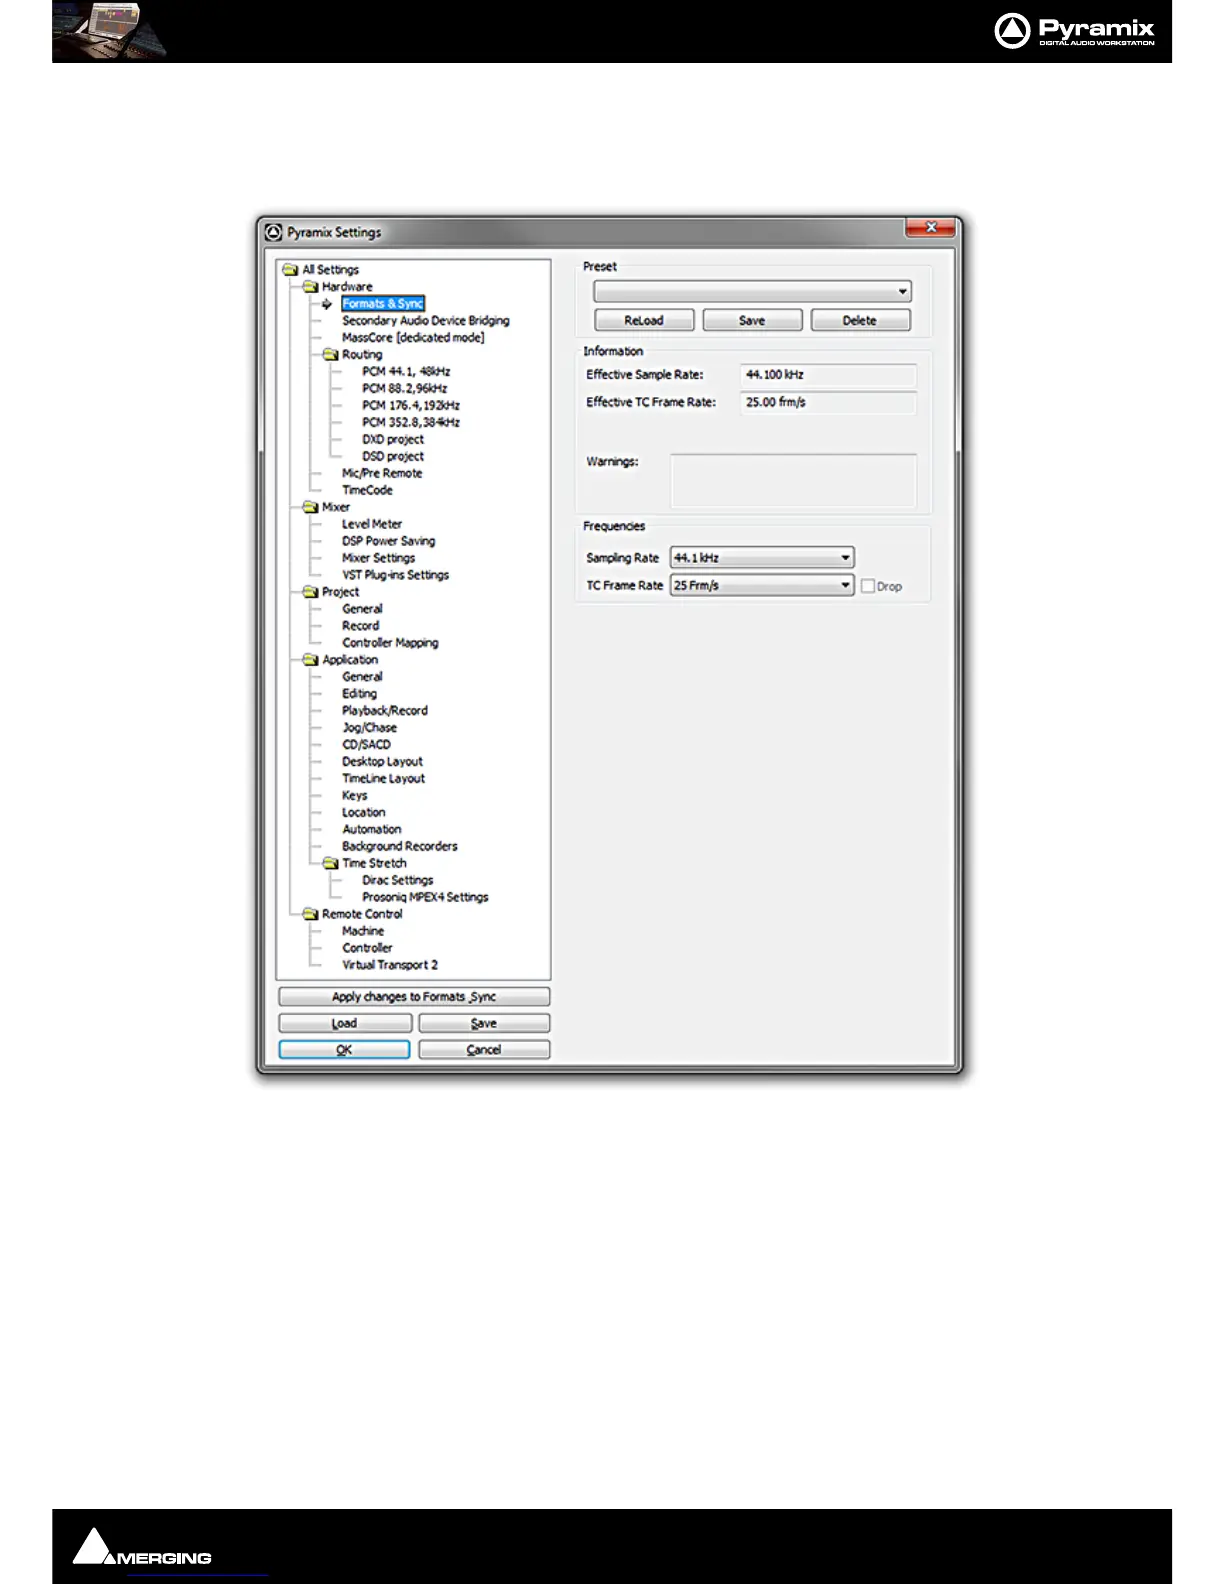
Task: Click the Remote Control folder icon
Action: coord(311,915)
